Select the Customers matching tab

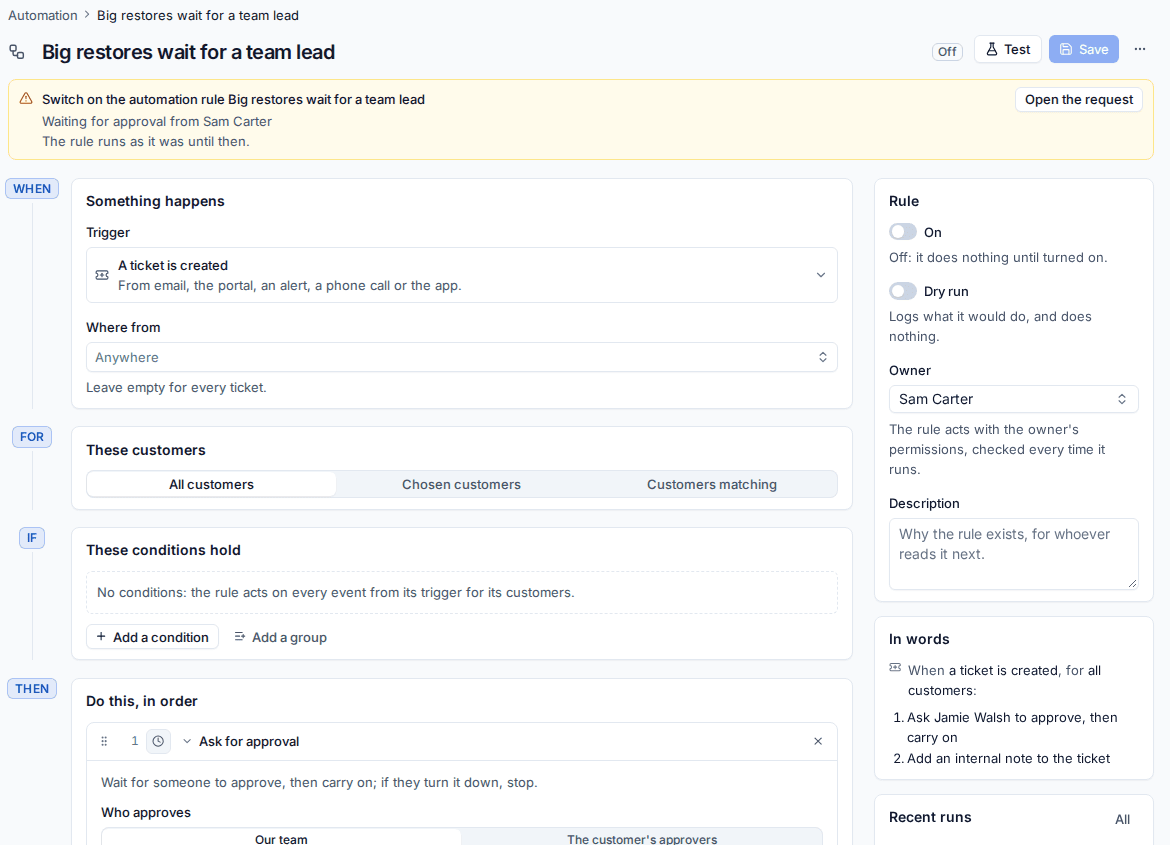712,484
